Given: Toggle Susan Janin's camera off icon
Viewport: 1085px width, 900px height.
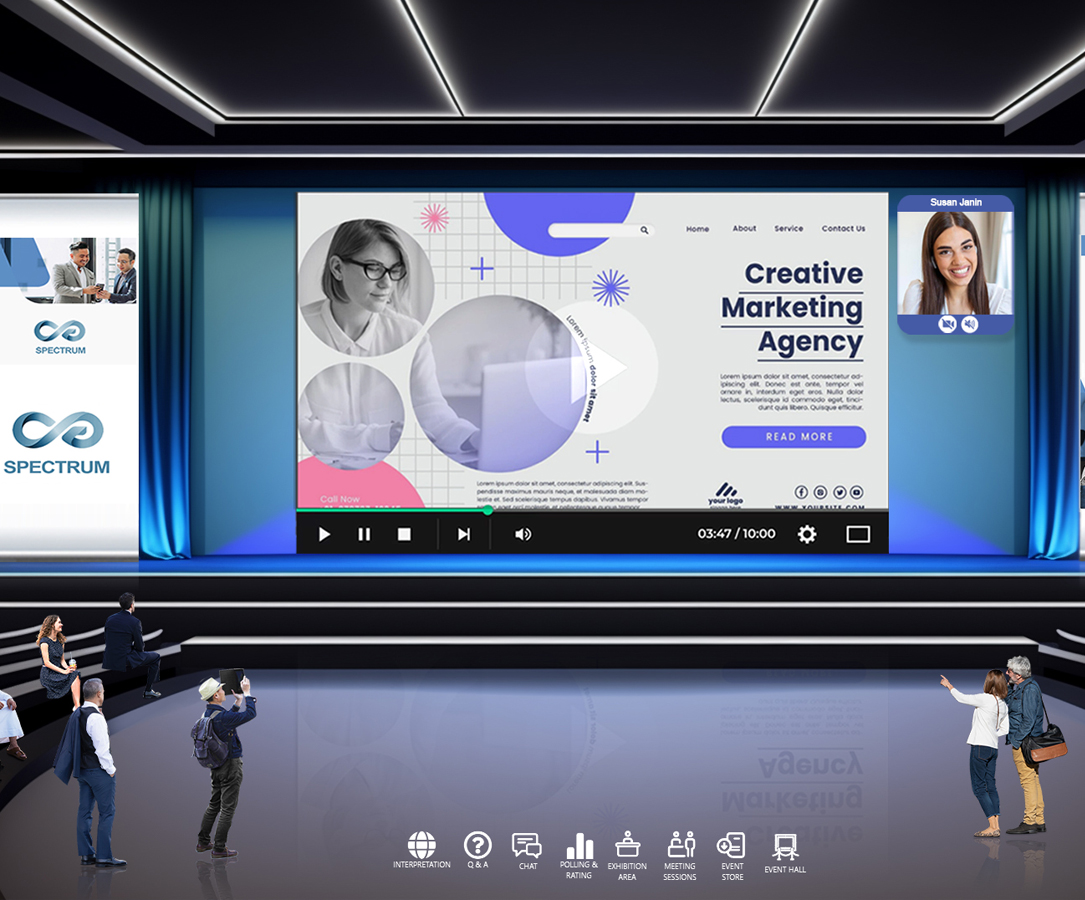Looking at the screenshot, I should pos(947,324).
